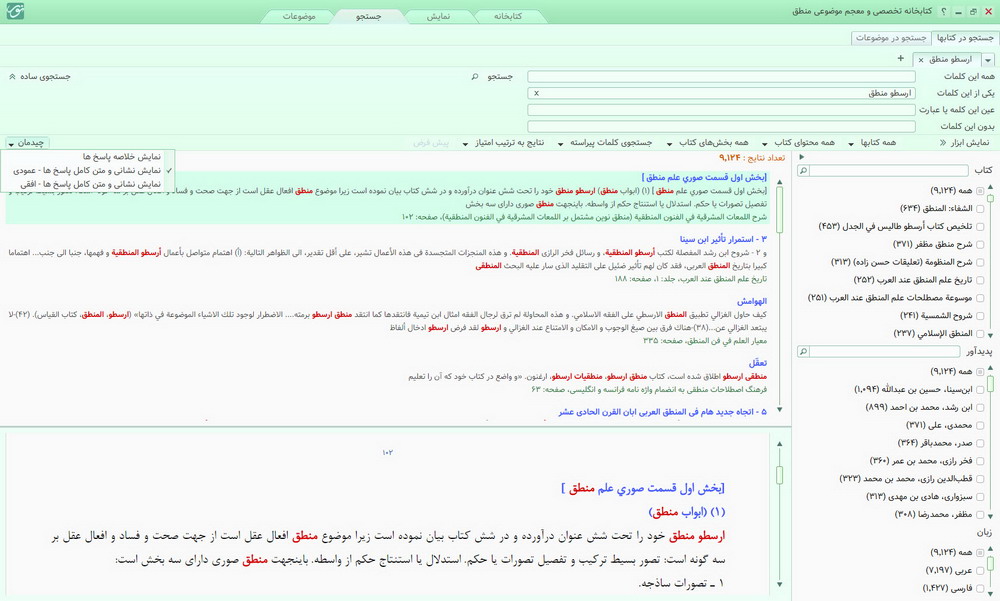This screenshot has width=1000, height=601.
Task: Open the search tab list dropdown arrow
Action: tap(988, 60)
